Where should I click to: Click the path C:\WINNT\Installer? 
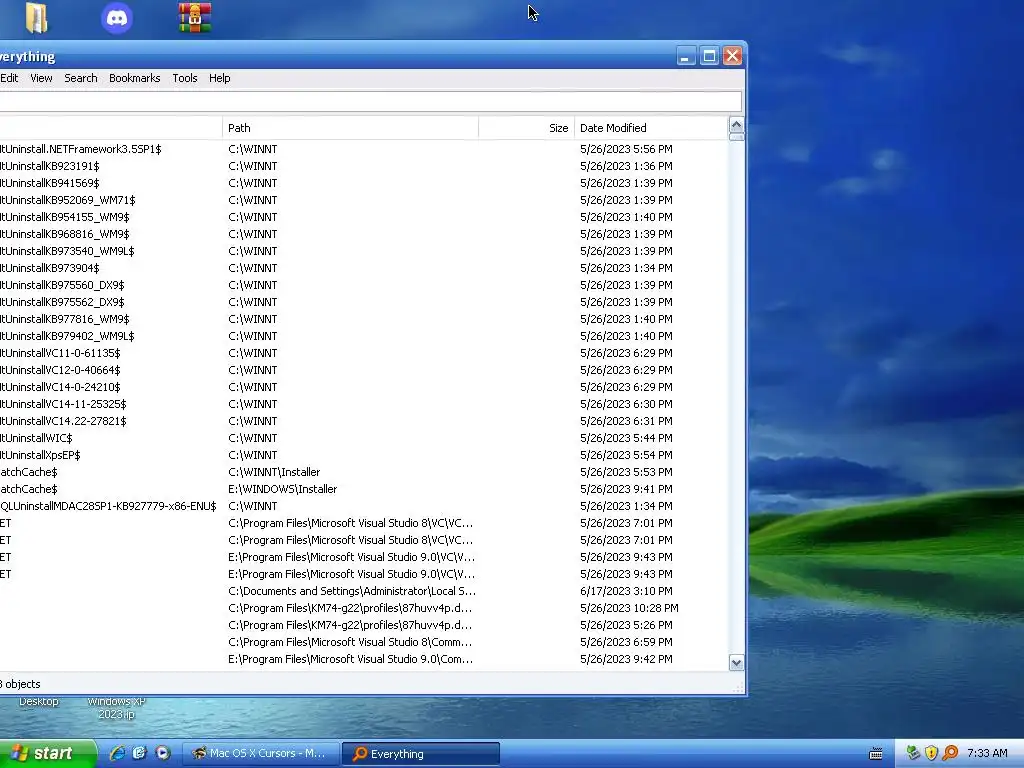[274, 472]
